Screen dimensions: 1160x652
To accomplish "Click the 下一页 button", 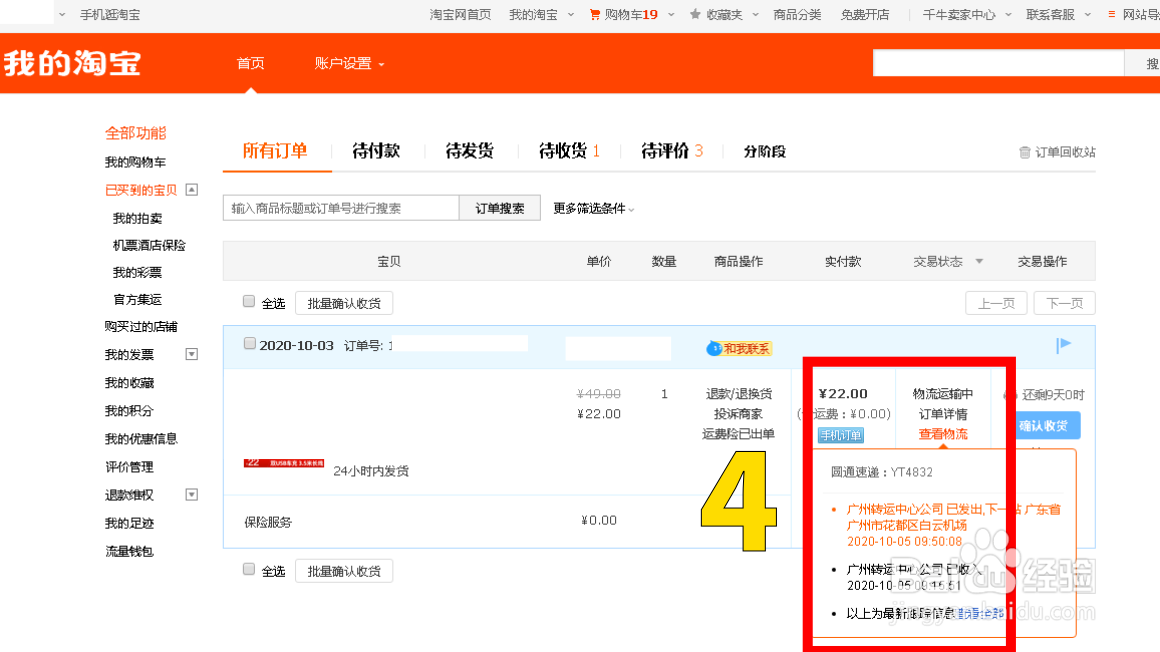I will point(1065,303).
